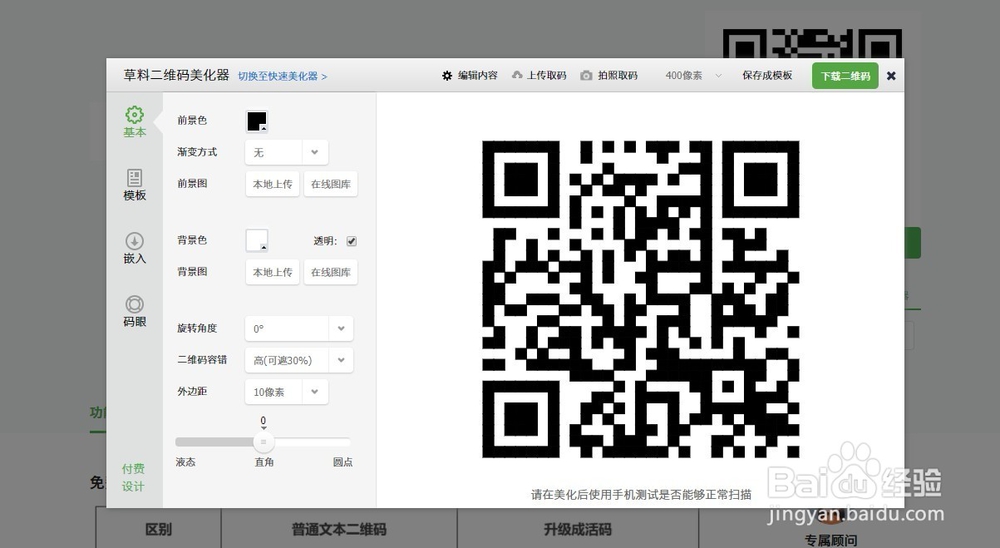
Task: Click 区别 cell in background table
Action: tap(158, 529)
